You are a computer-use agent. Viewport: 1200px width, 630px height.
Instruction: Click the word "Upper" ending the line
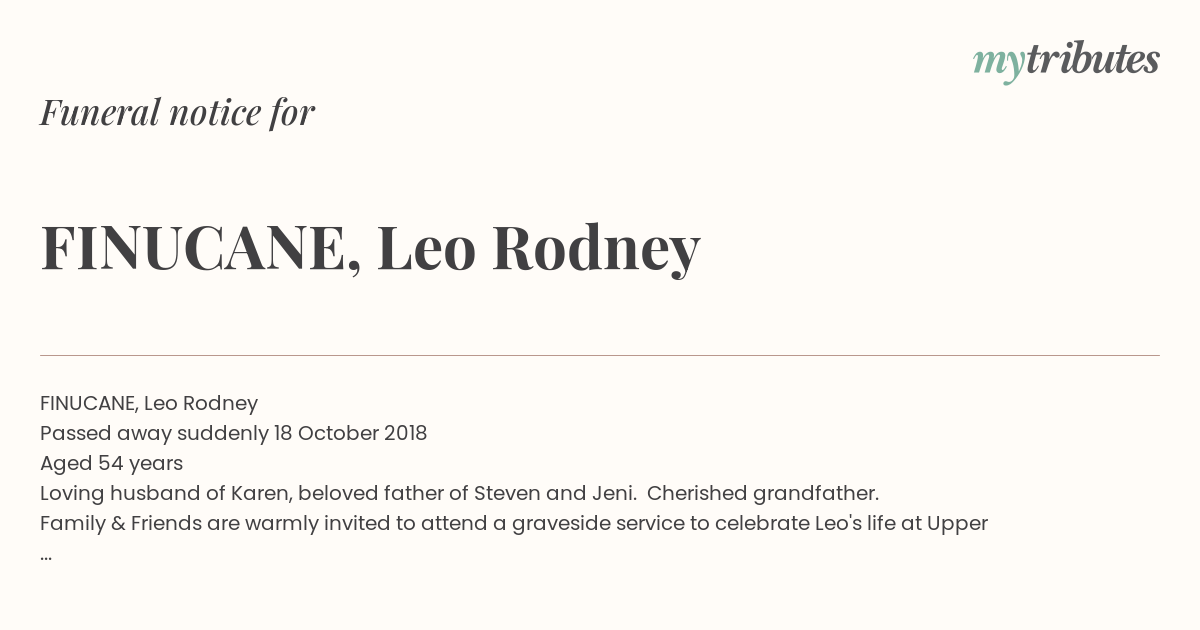click(957, 523)
